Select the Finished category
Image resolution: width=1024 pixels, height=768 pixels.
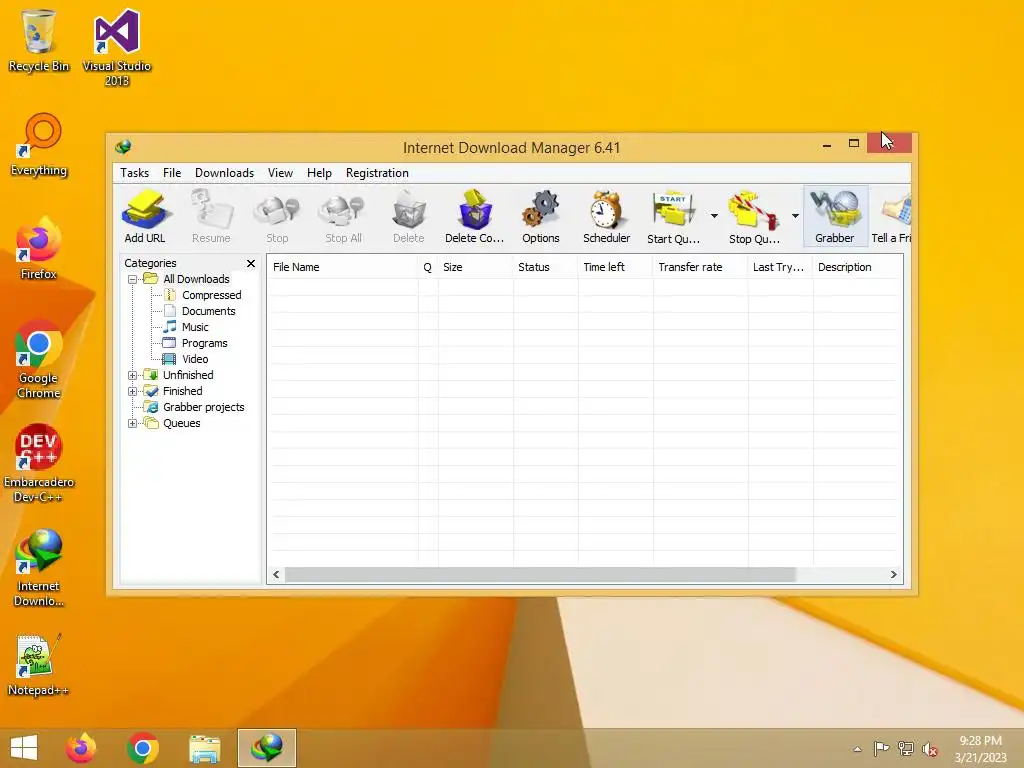click(x=182, y=391)
